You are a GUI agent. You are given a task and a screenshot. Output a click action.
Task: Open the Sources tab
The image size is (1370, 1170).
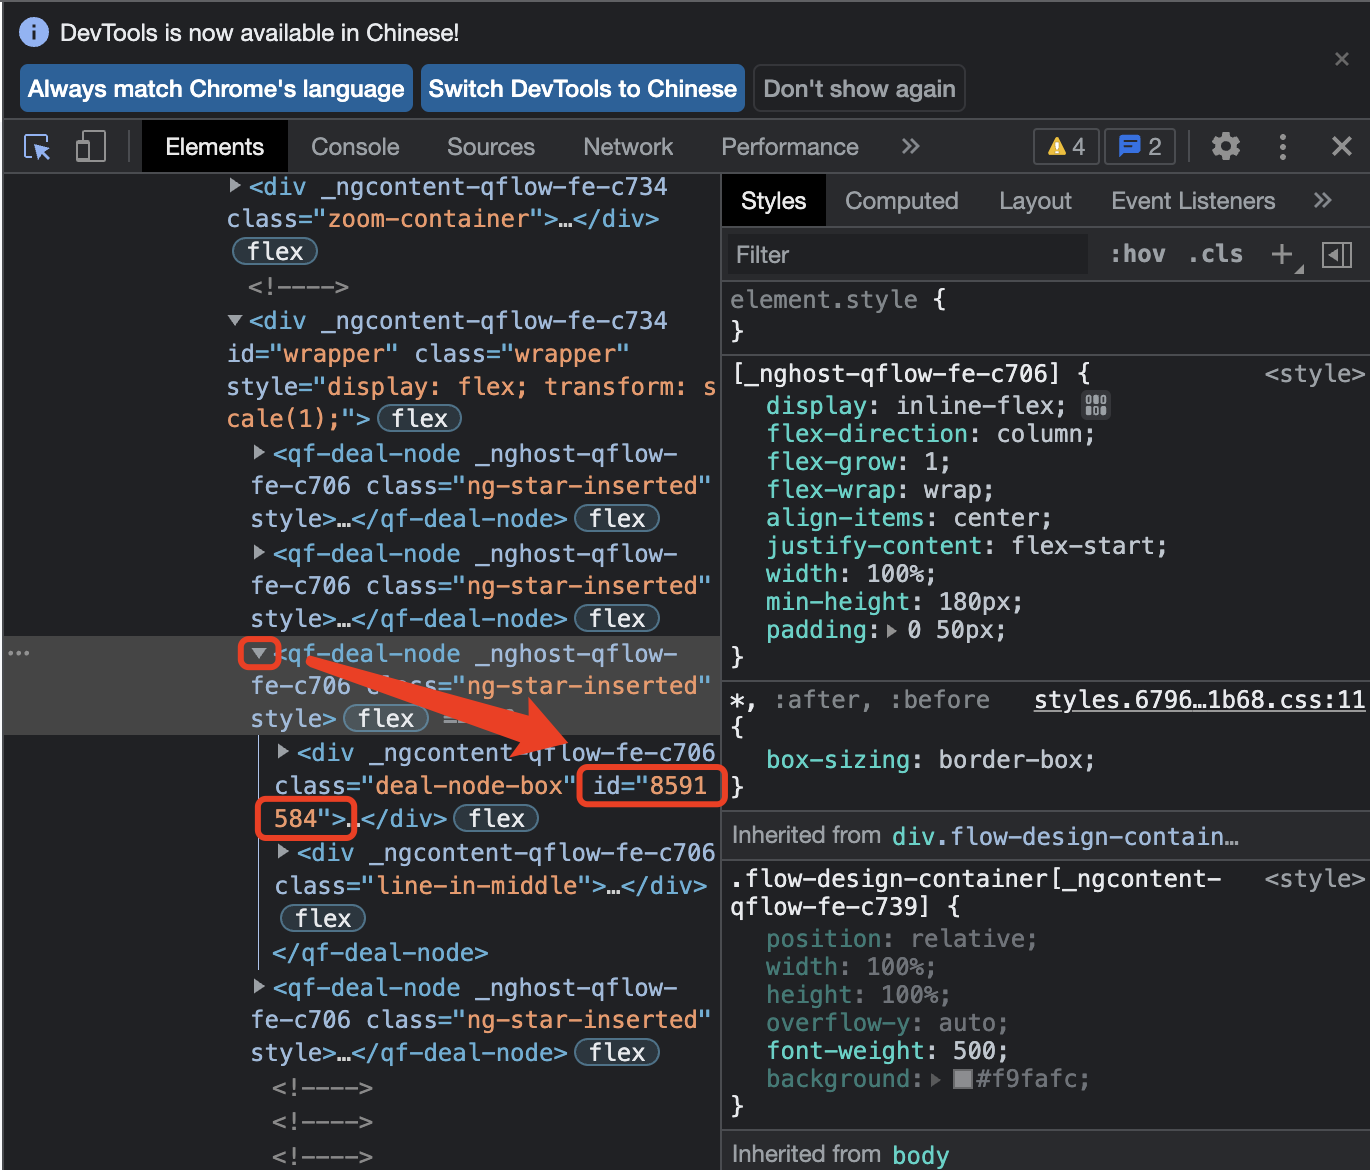point(491,147)
